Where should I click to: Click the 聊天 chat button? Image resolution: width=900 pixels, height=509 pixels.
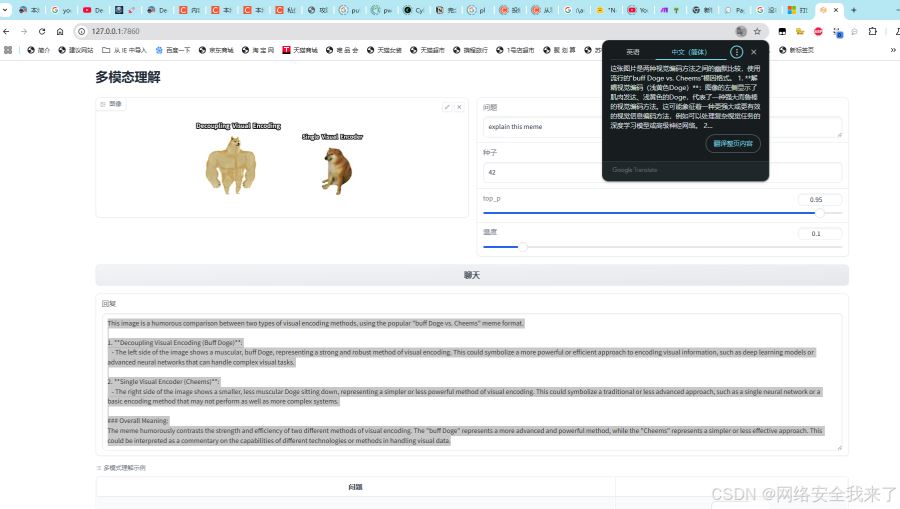click(472, 275)
